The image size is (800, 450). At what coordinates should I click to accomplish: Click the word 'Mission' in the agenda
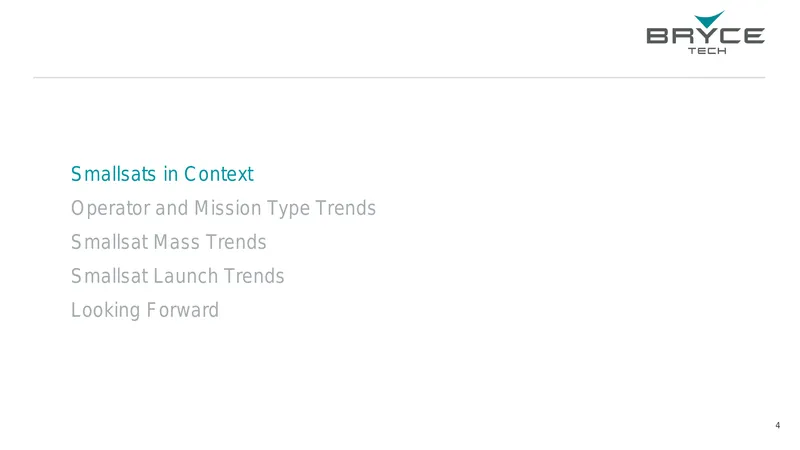tap(228, 208)
